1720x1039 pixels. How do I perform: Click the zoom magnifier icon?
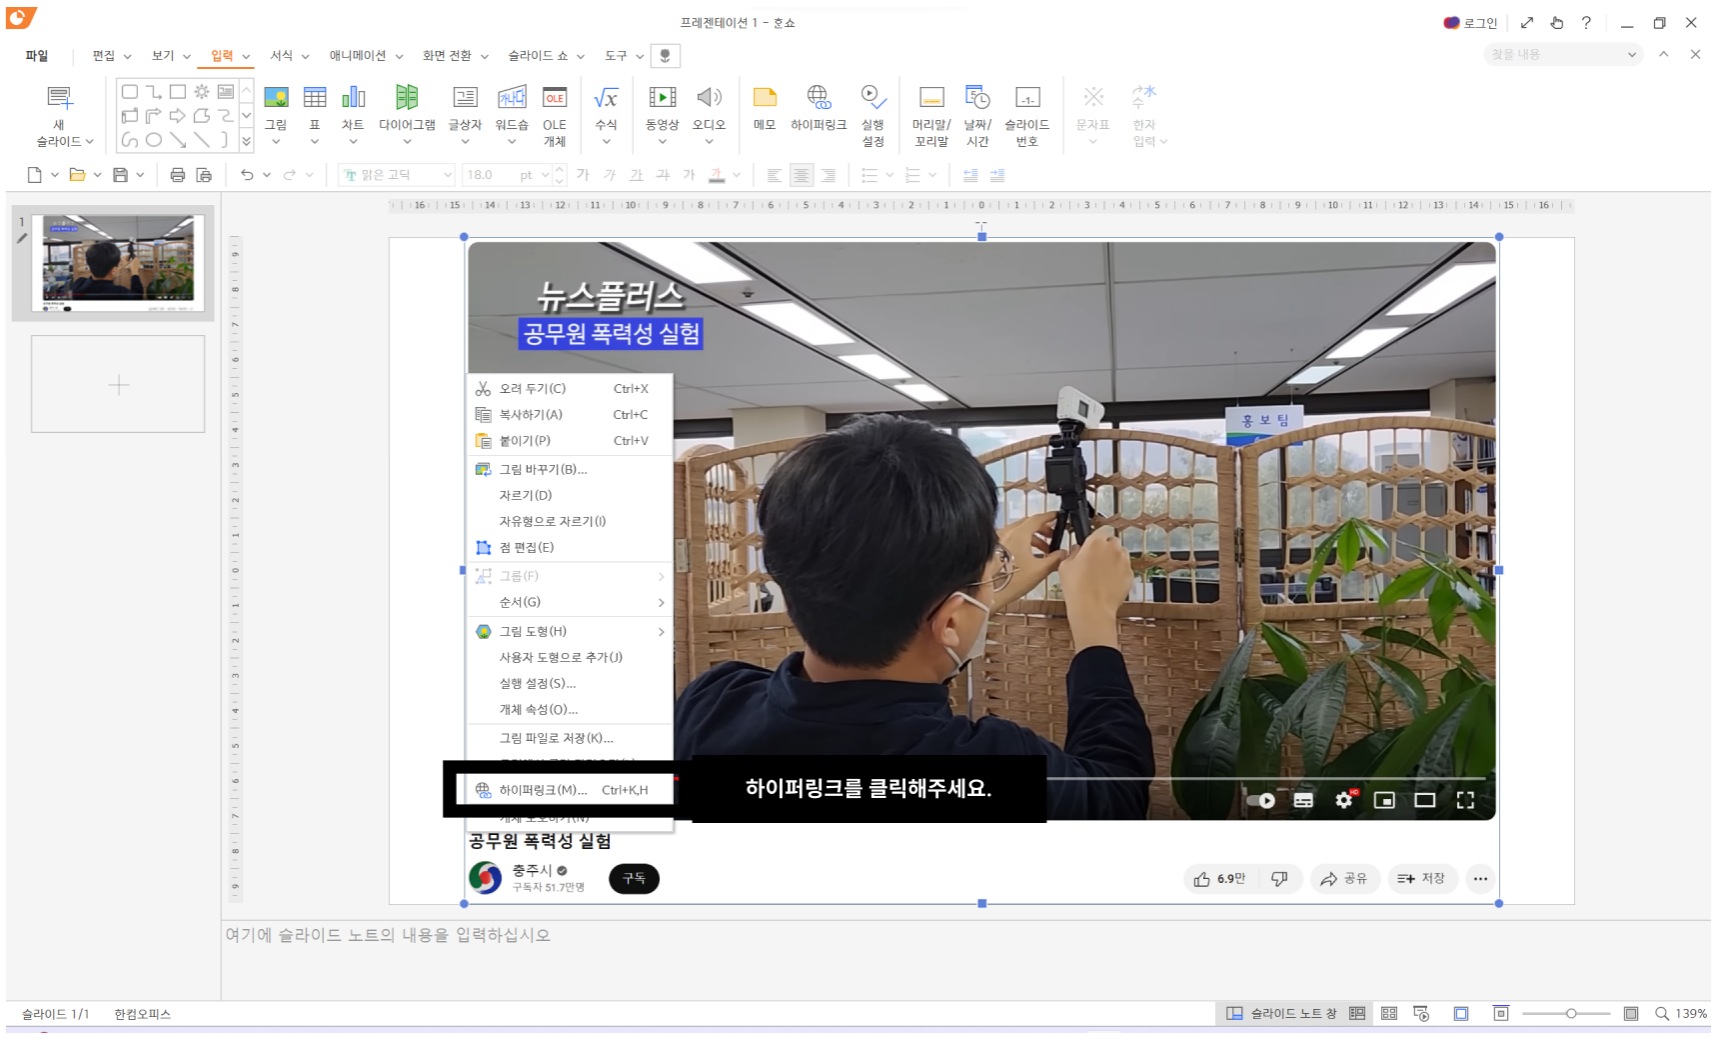pos(1662,1013)
